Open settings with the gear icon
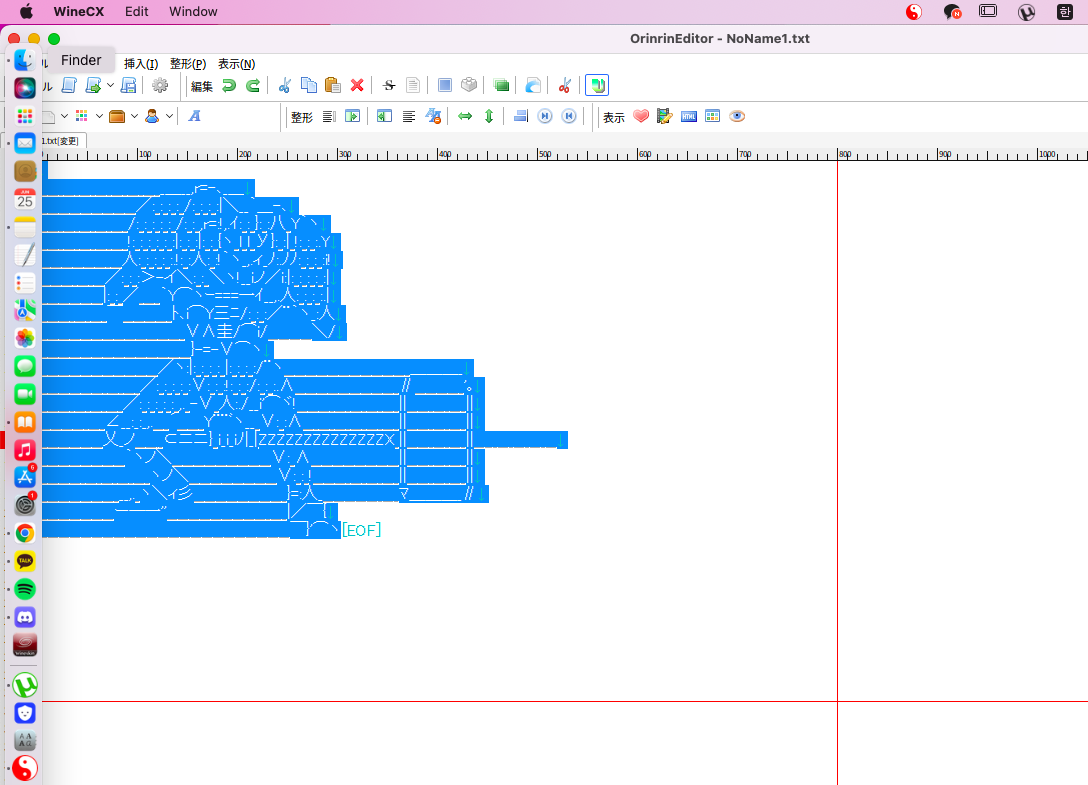 (x=160, y=86)
